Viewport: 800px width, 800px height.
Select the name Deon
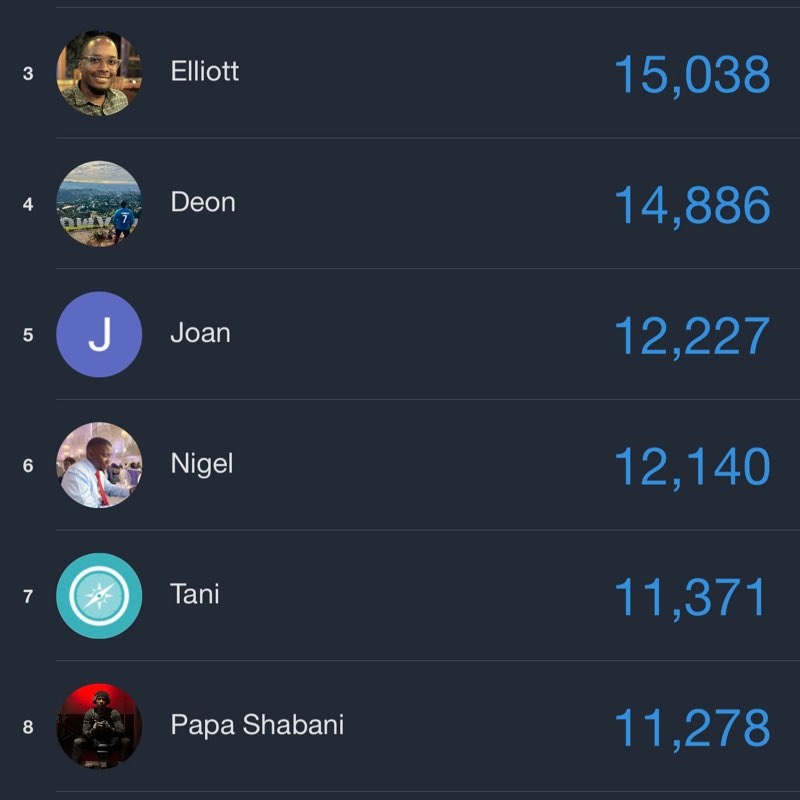(x=203, y=202)
